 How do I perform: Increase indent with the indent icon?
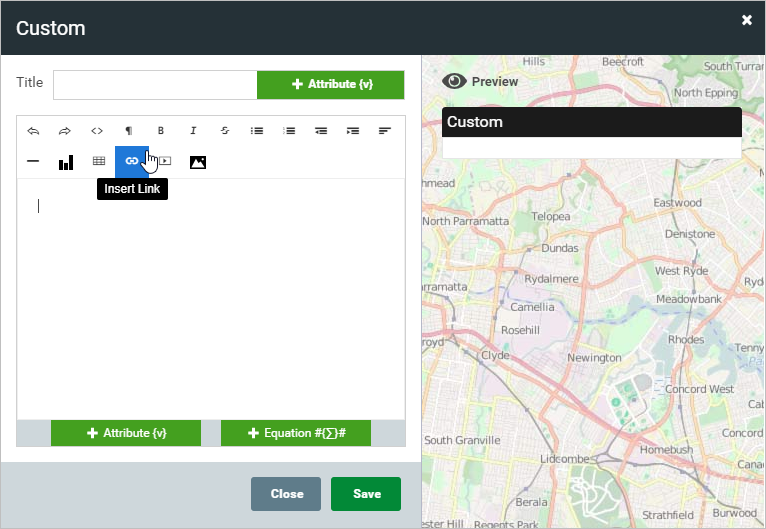point(353,131)
